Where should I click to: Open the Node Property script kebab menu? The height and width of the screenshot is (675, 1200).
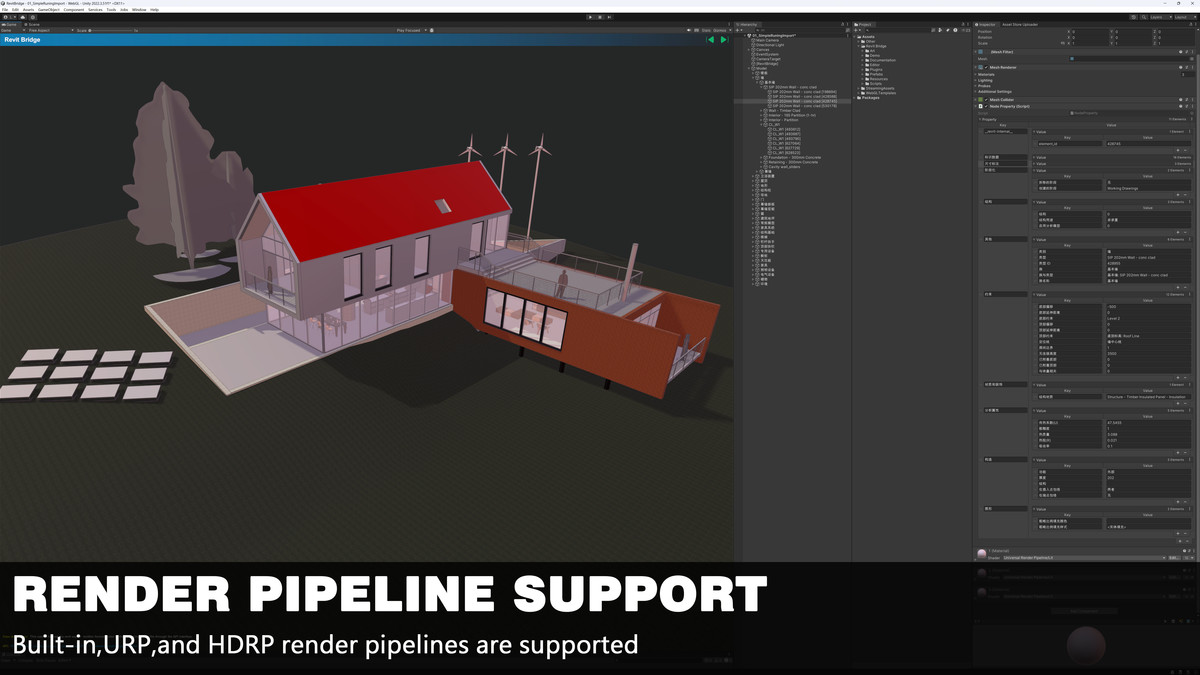tap(1192, 106)
